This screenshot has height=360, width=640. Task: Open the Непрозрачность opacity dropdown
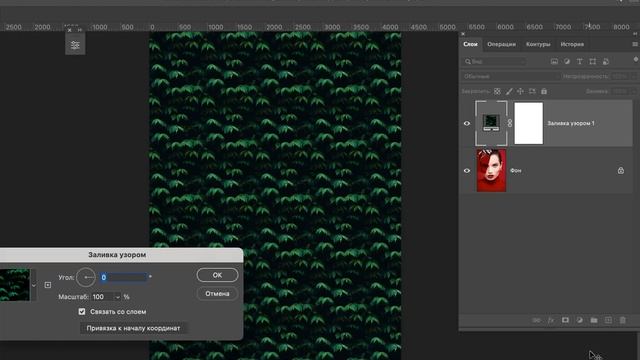coord(633,76)
